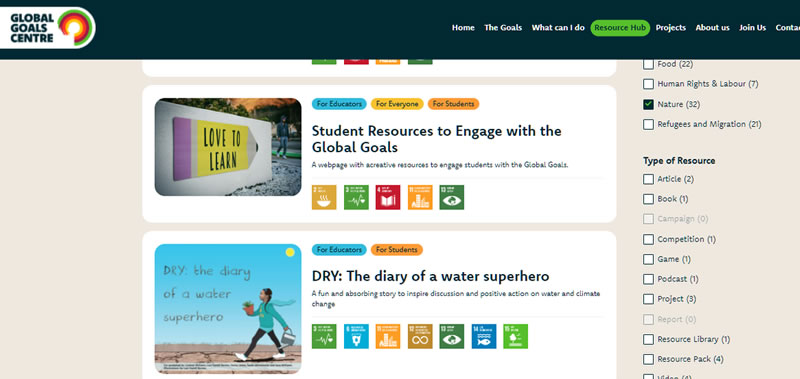Click SDG 3 Good Health icon in DRY diary card
The width and height of the screenshot is (800, 379).
pyautogui.click(x=324, y=336)
